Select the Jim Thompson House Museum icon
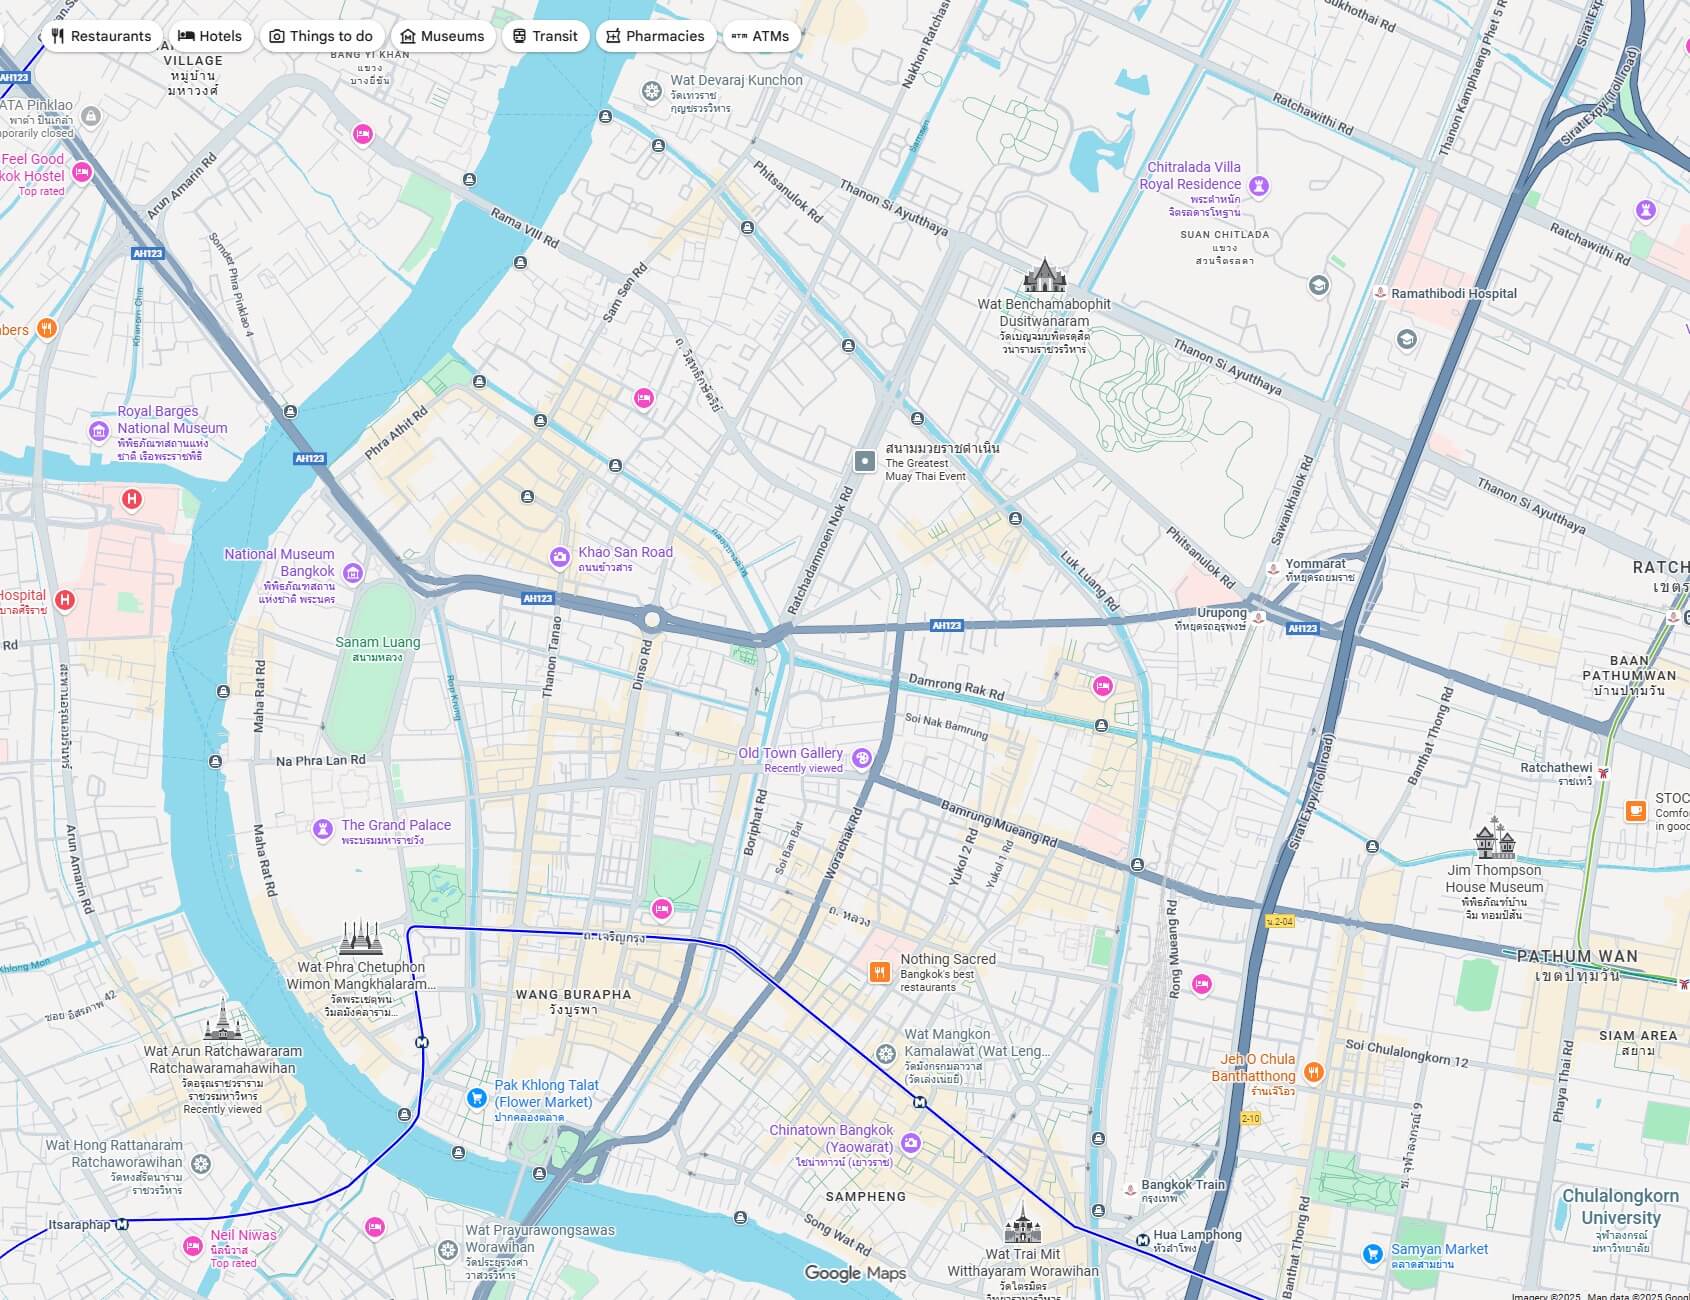Viewport: 1690px width, 1300px height. click(1495, 839)
